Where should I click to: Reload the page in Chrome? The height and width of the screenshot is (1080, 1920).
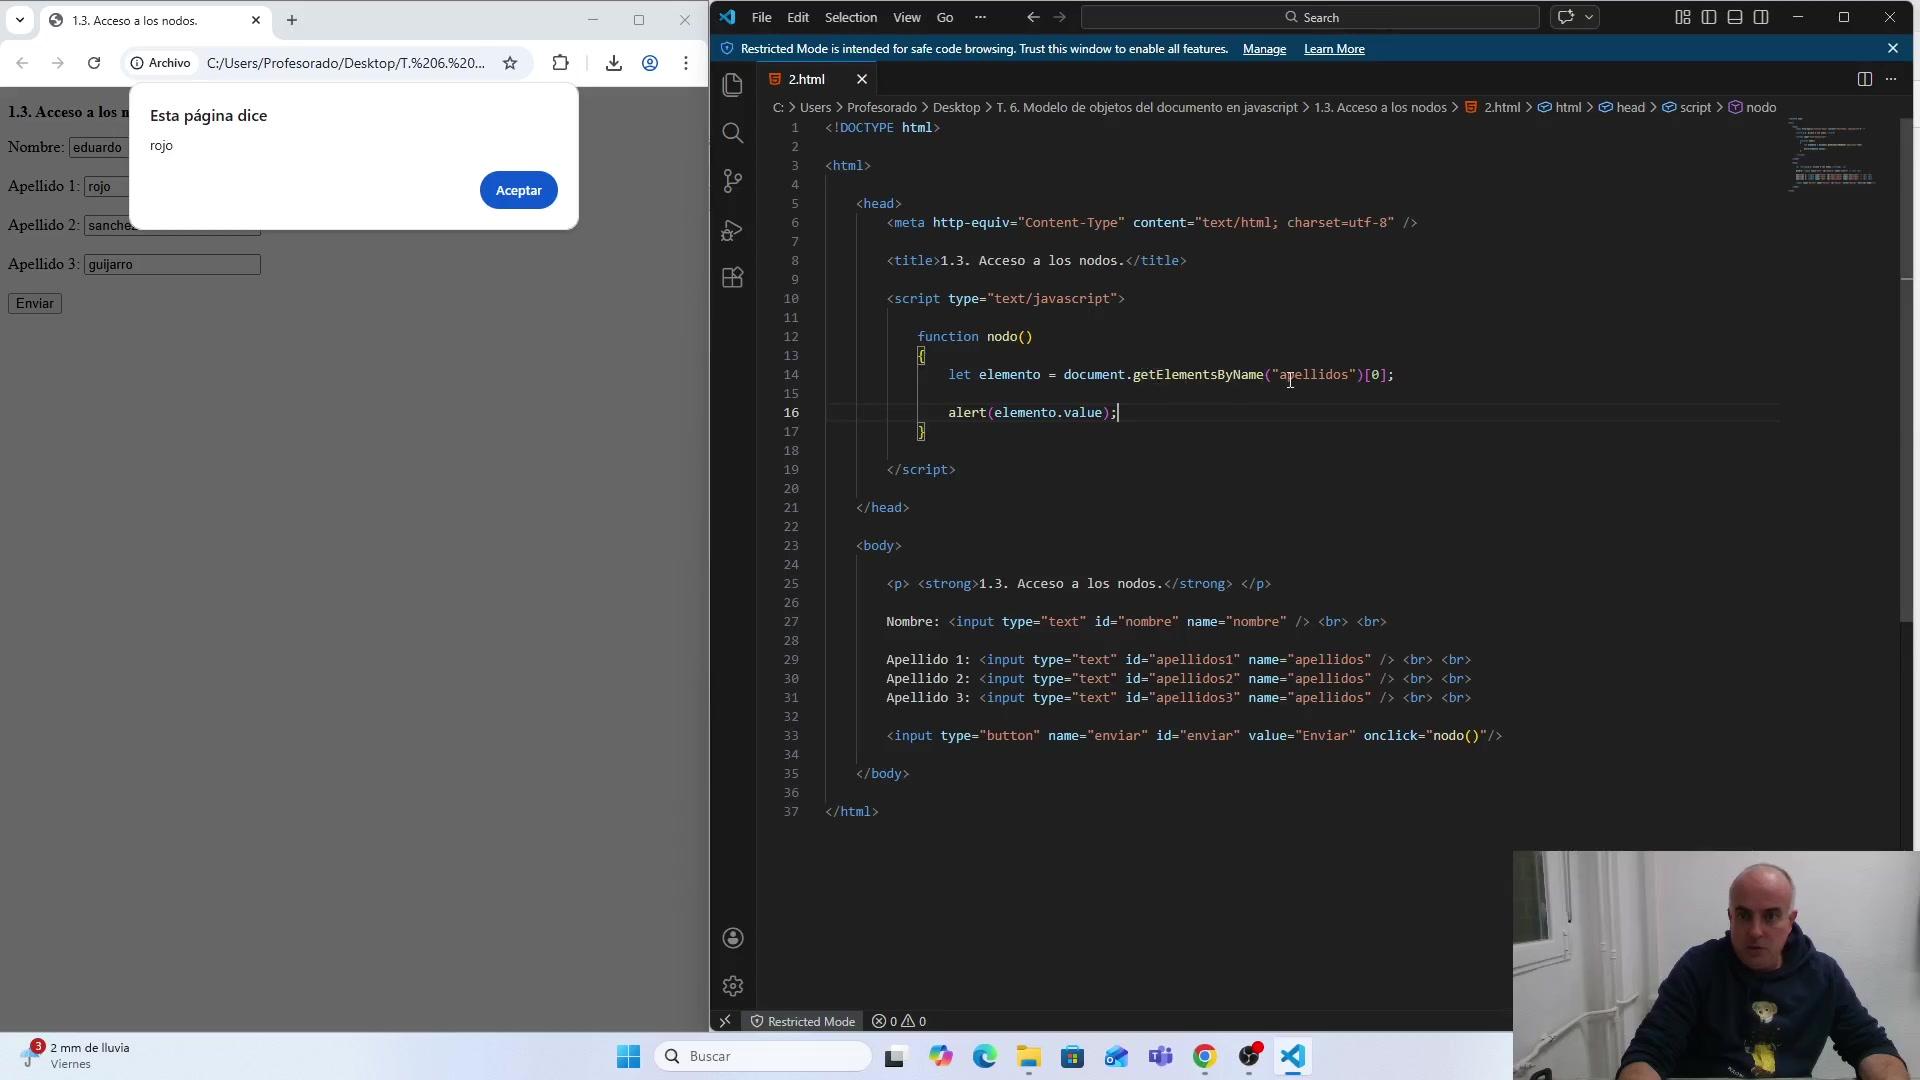coord(94,63)
